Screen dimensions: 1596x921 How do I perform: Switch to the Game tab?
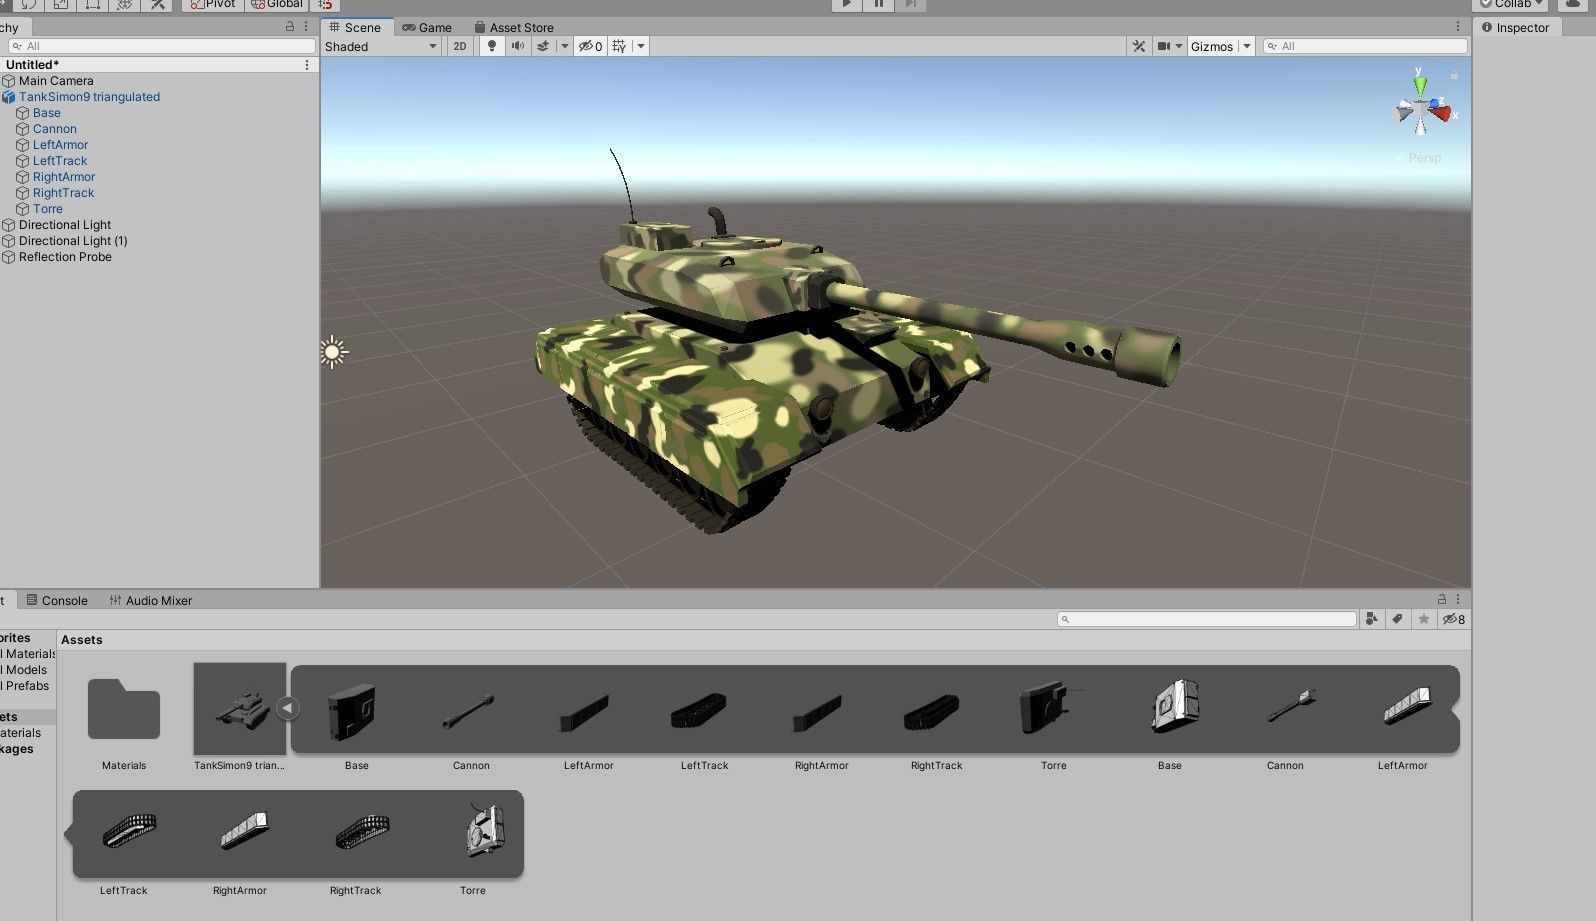point(426,27)
